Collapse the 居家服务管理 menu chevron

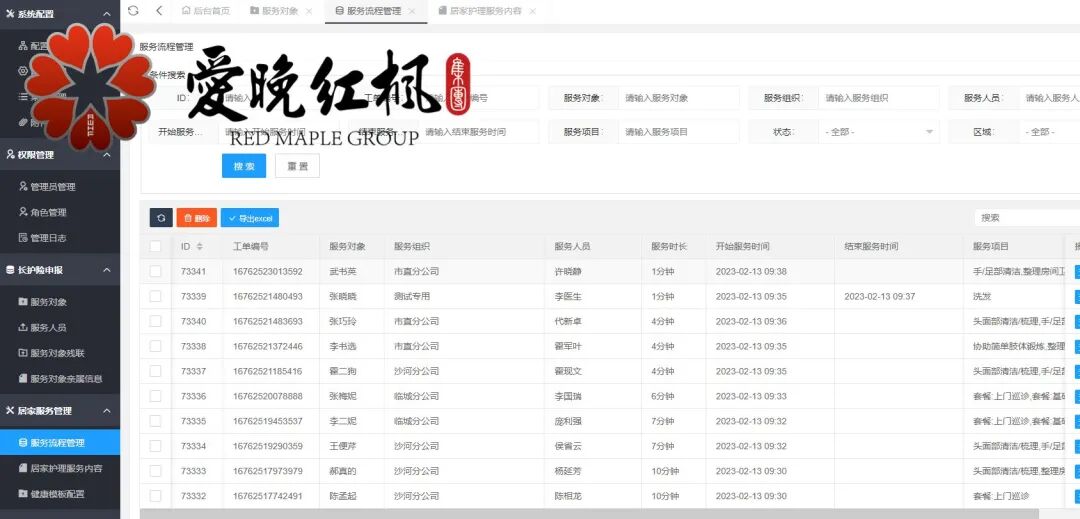tap(107, 410)
